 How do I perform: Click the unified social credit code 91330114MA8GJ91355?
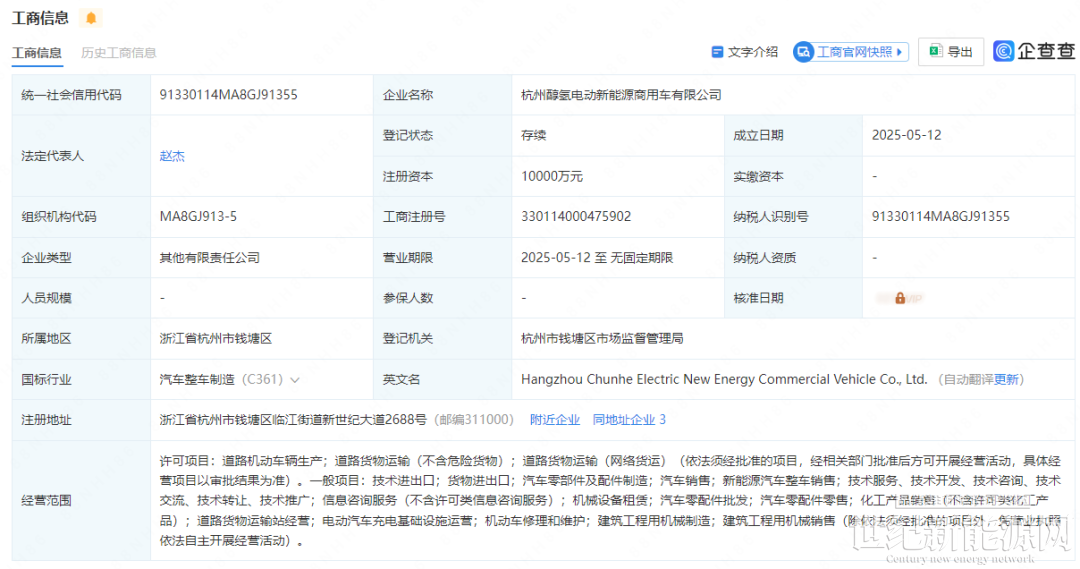228,95
